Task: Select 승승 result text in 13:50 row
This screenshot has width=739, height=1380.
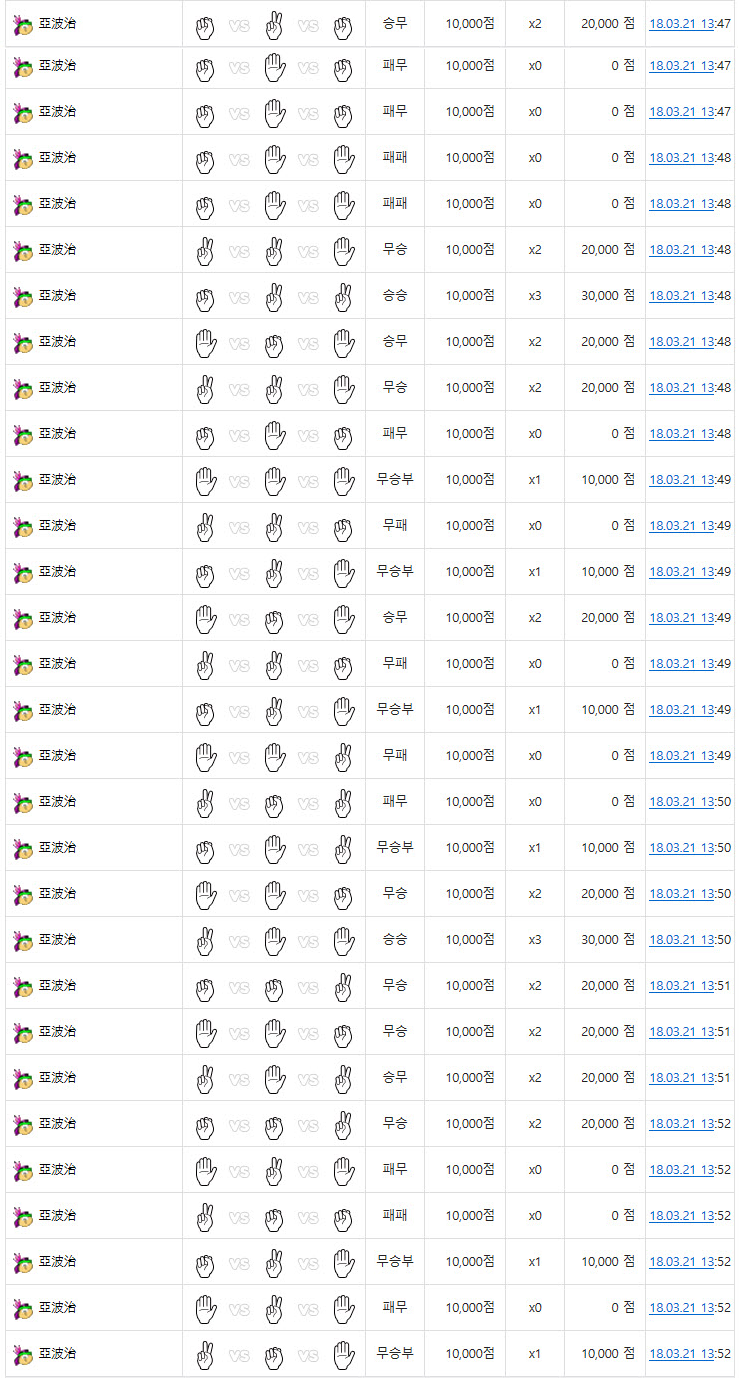Action: tap(395, 939)
